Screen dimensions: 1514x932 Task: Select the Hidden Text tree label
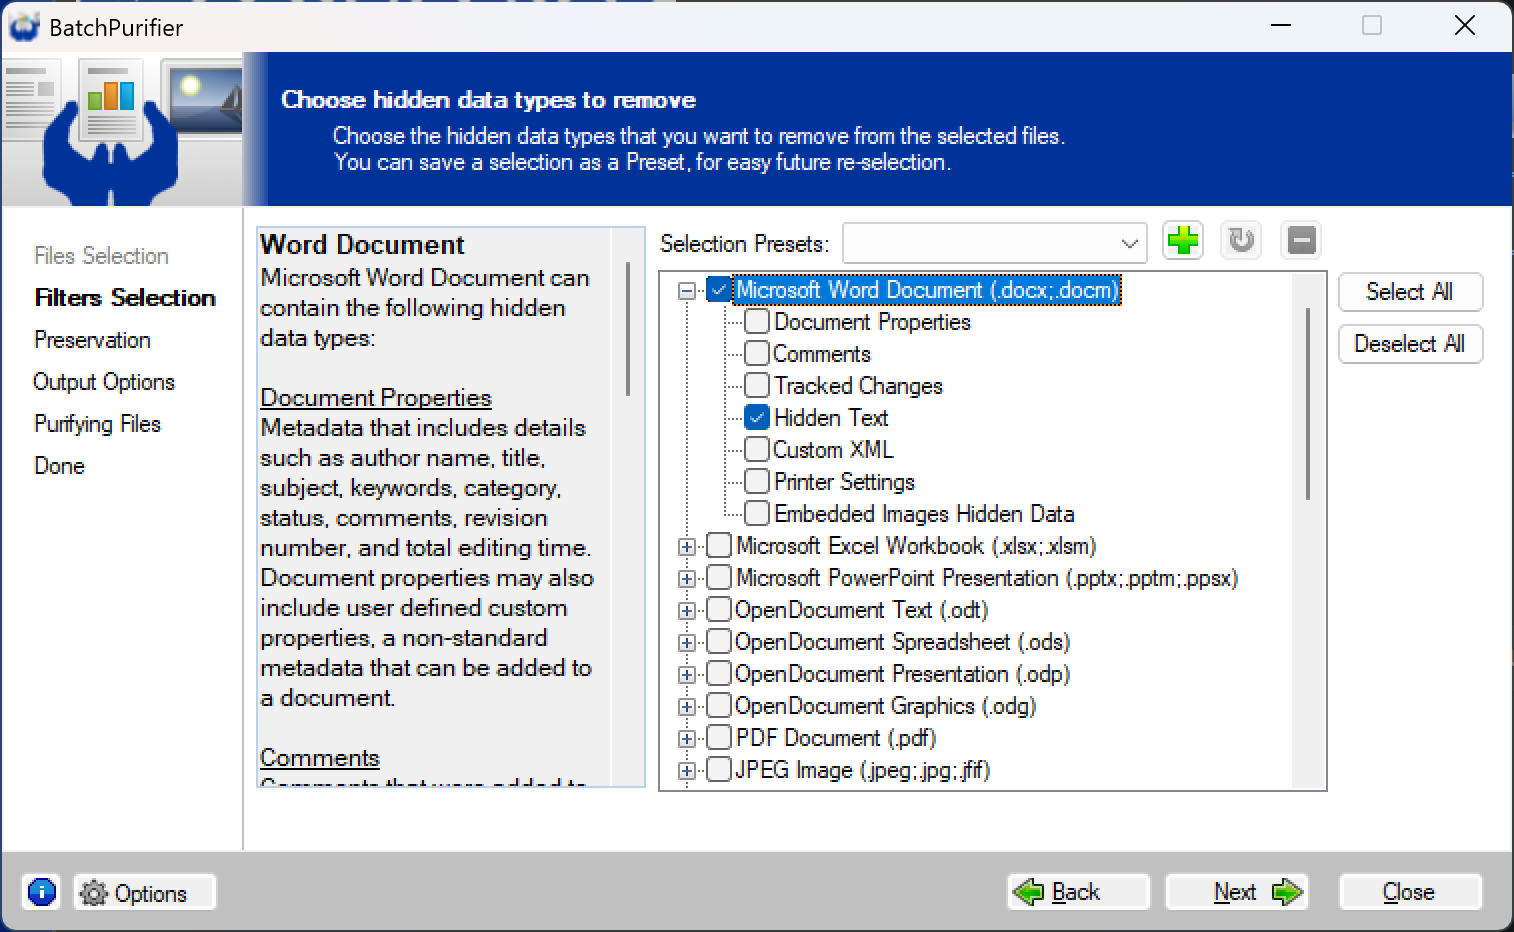point(831,418)
